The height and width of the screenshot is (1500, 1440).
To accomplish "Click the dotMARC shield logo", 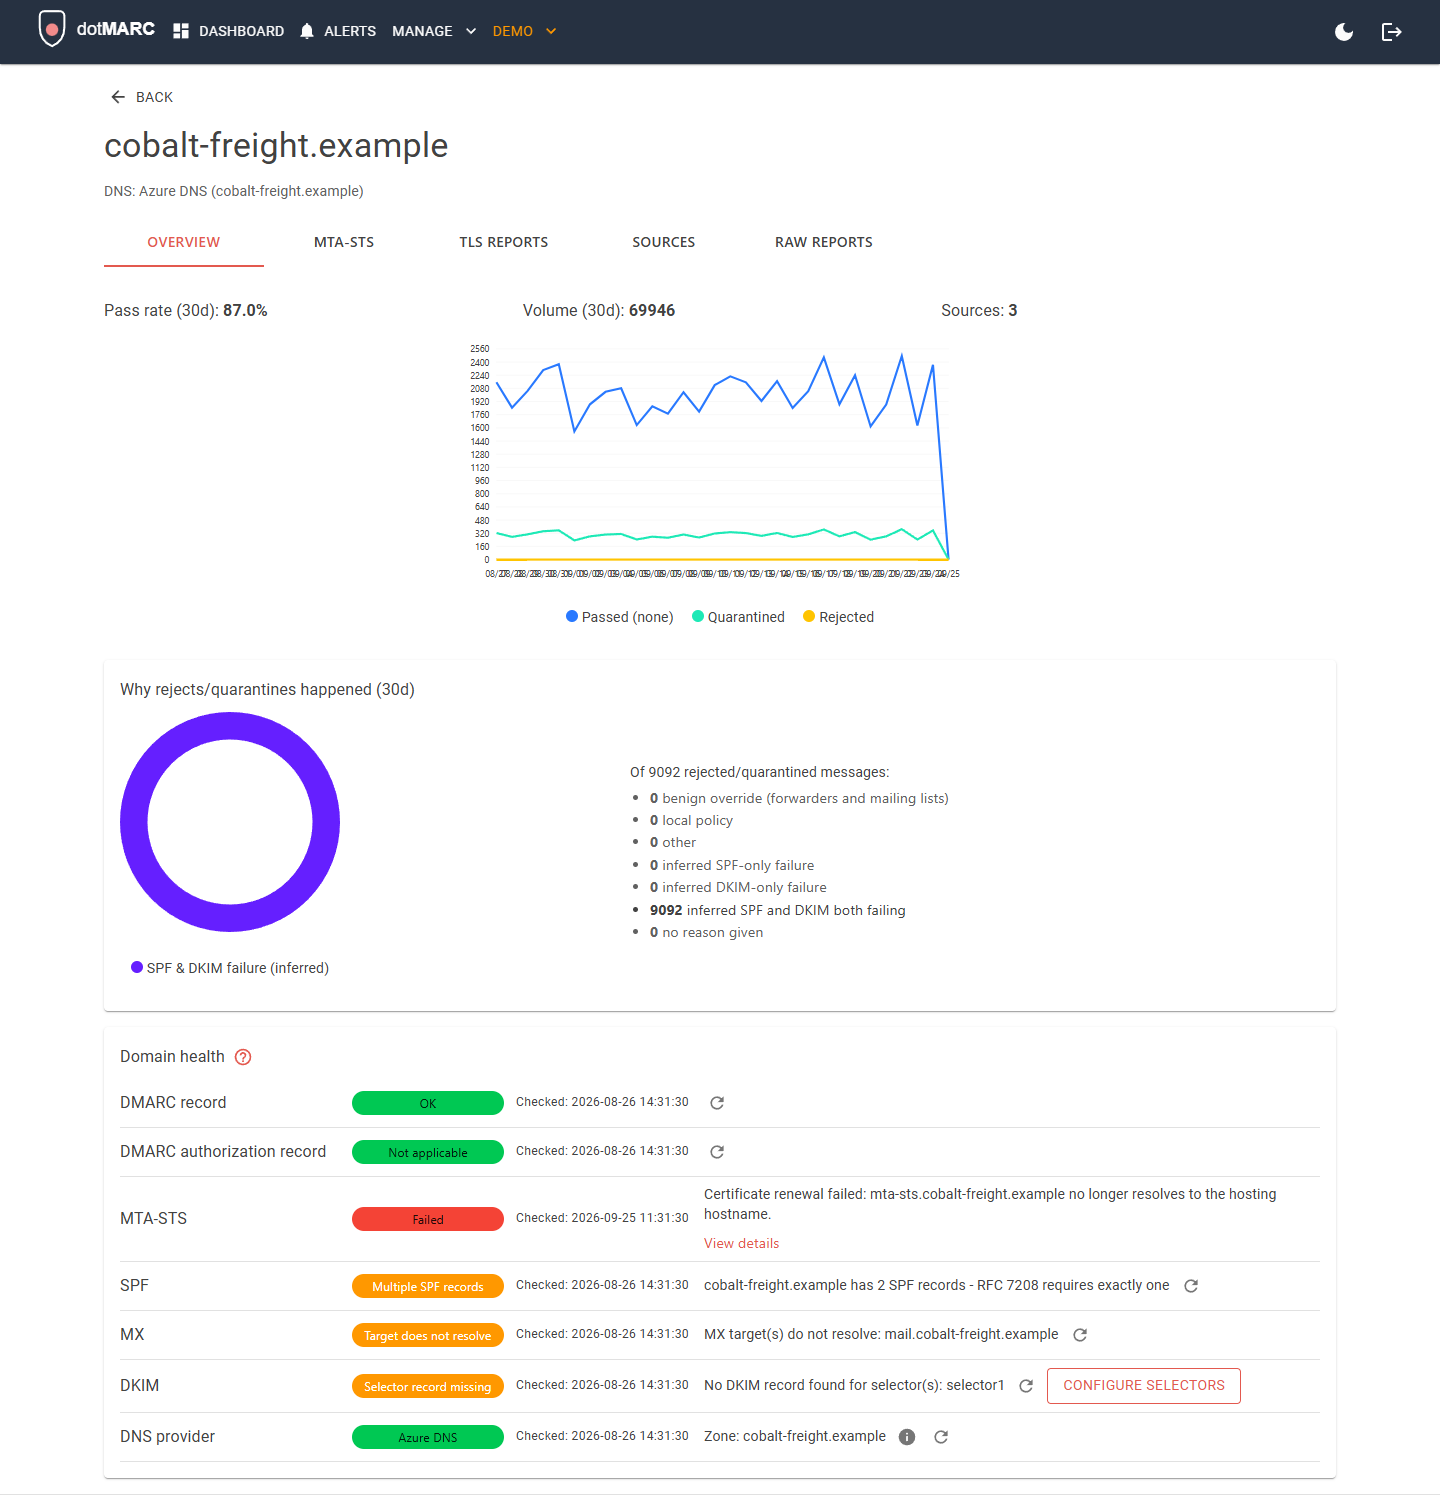I will [x=51, y=29].
